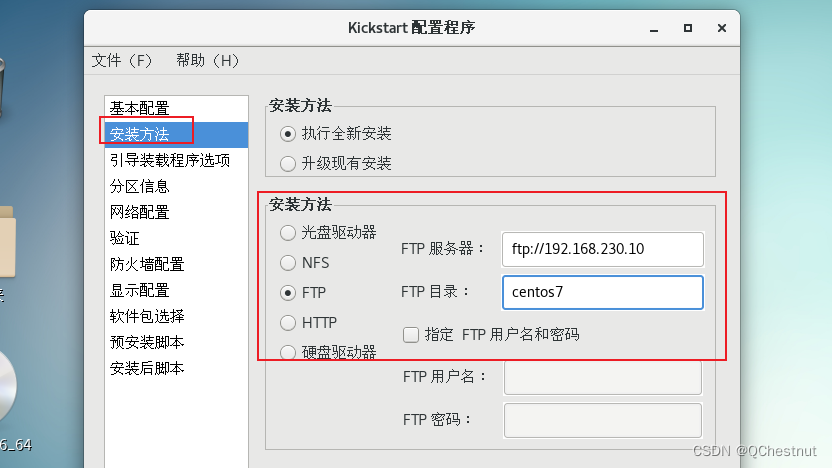Choose the 执行全新安装 radio button
832x468 pixels.
pyautogui.click(x=288, y=134)
